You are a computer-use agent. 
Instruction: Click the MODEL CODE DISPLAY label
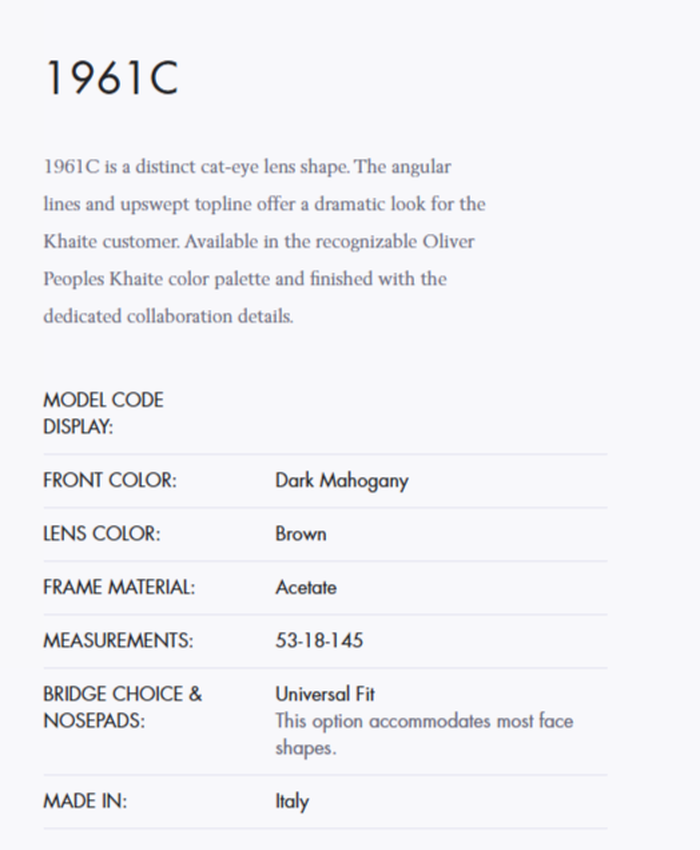click(103, 413)
